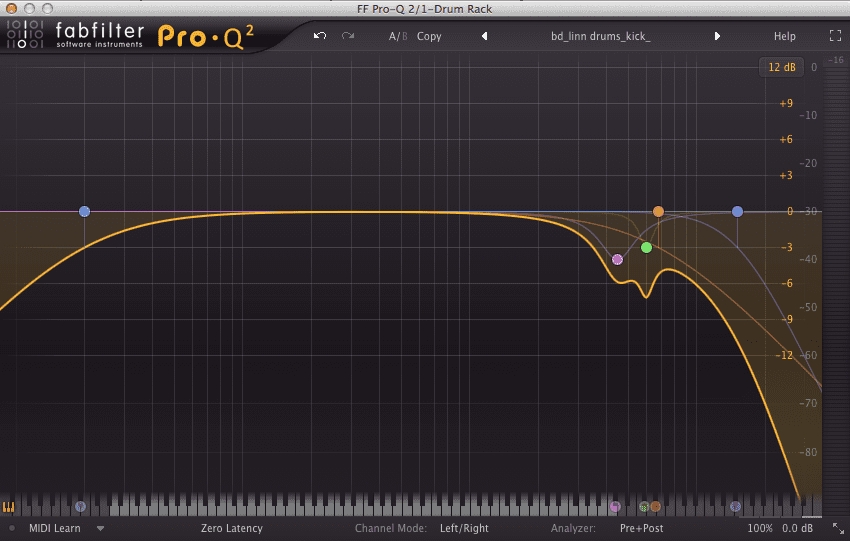
Task: Click the 0.0 dB output gain value
Action: pyautogui.click(x=797, y=528)
